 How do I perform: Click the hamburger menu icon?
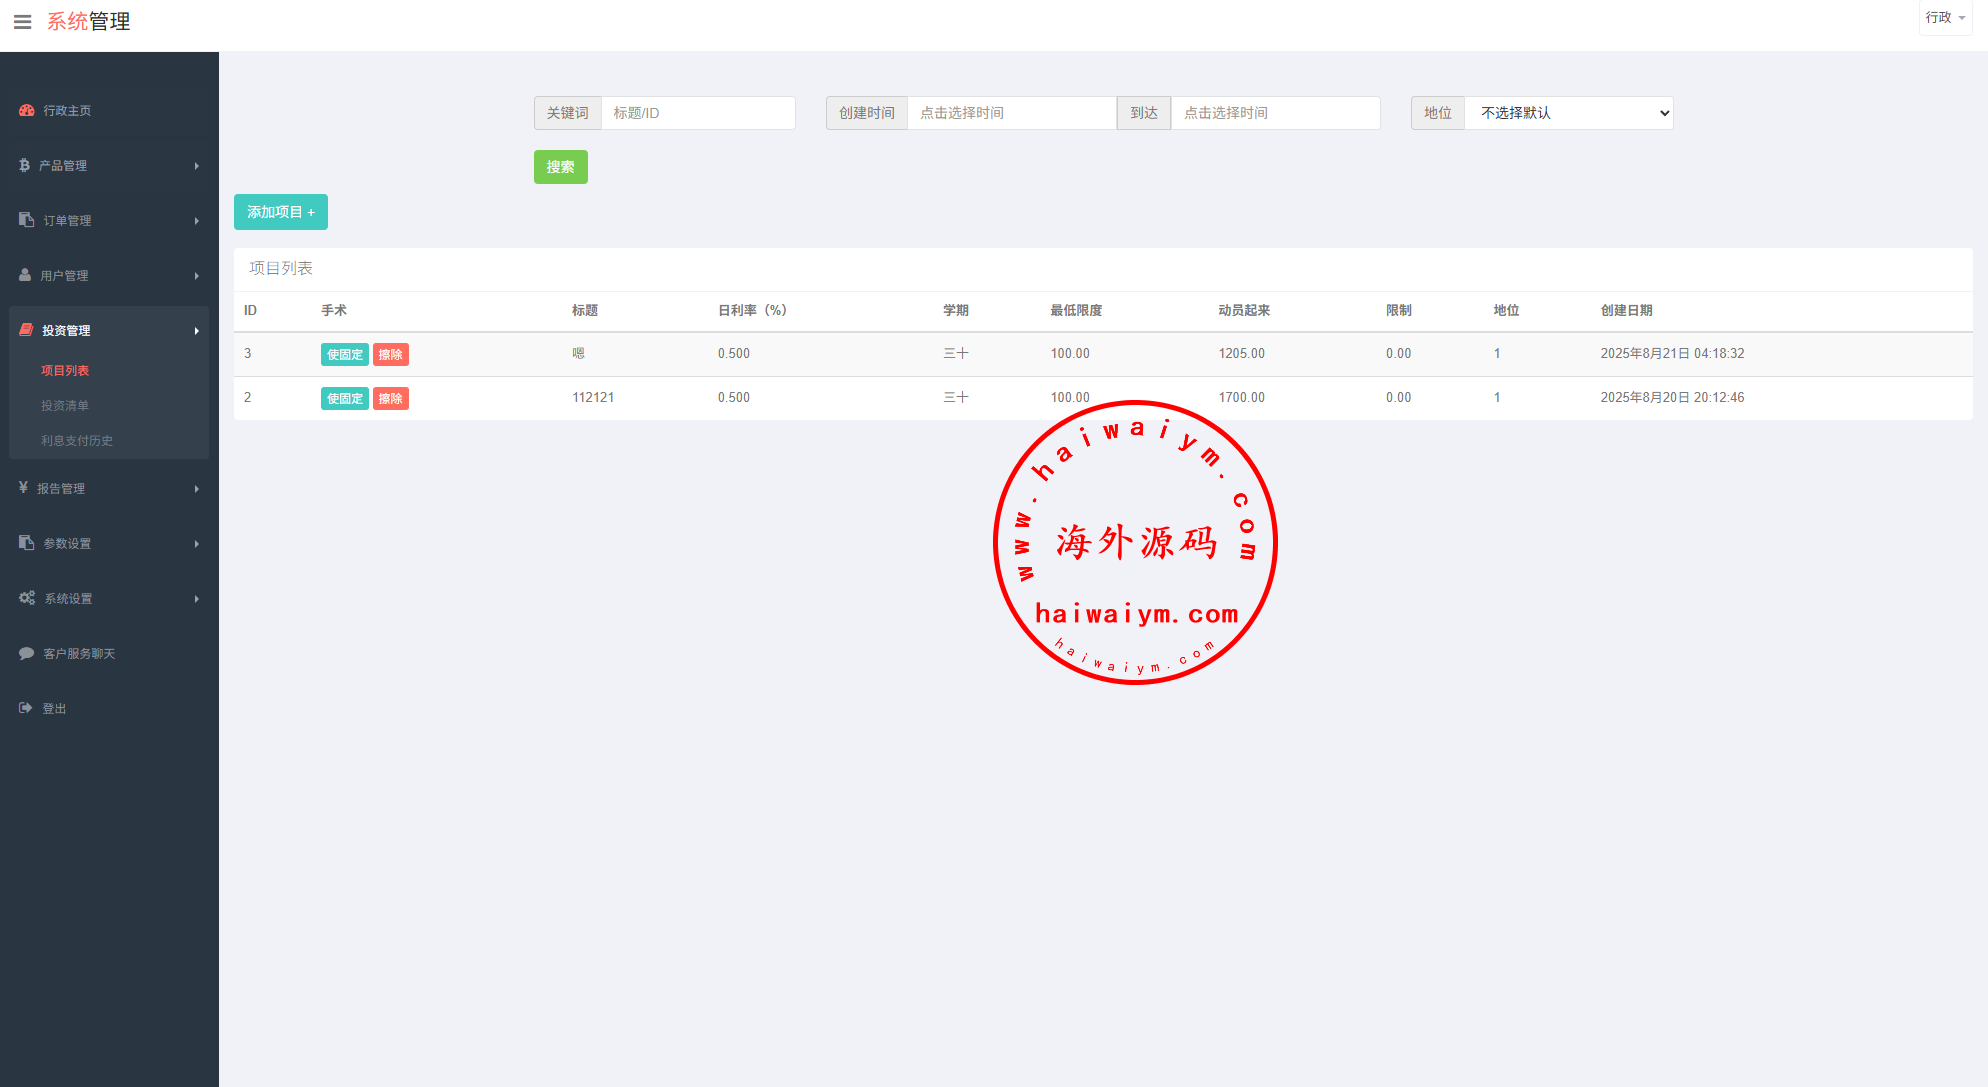click(22, 22)
